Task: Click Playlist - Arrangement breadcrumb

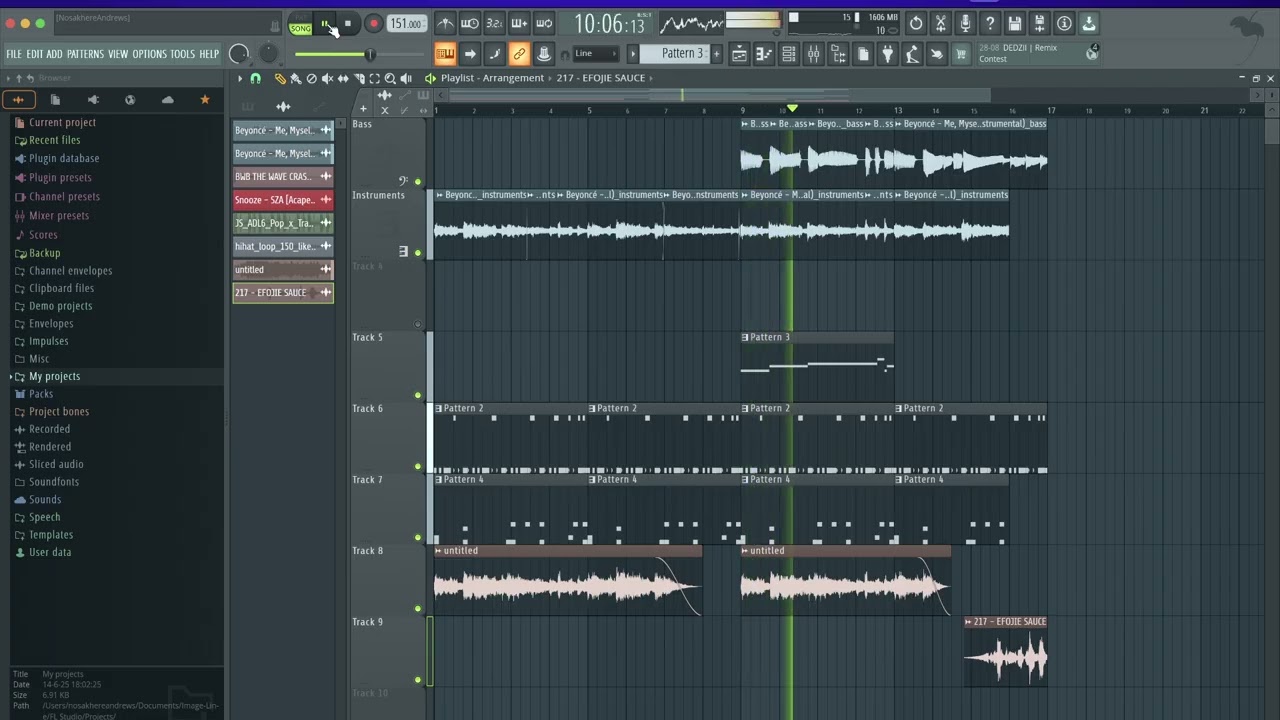Action: 492,78
